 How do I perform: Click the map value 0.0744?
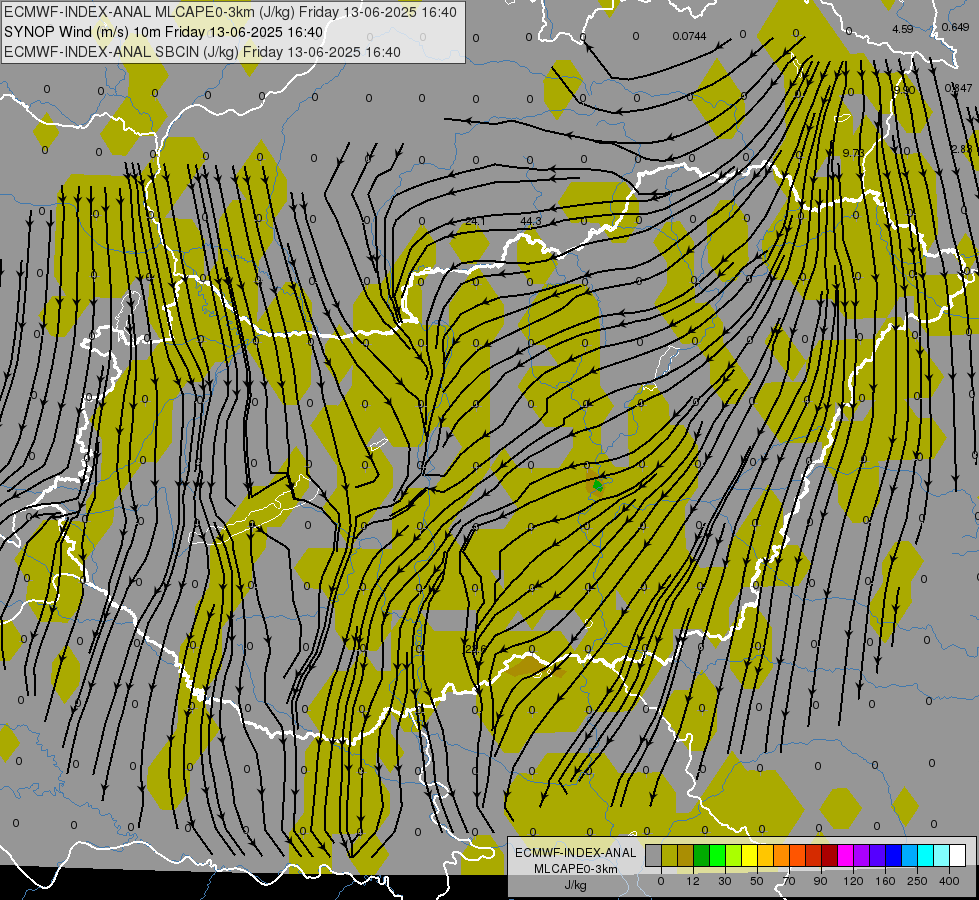[689, 36]
